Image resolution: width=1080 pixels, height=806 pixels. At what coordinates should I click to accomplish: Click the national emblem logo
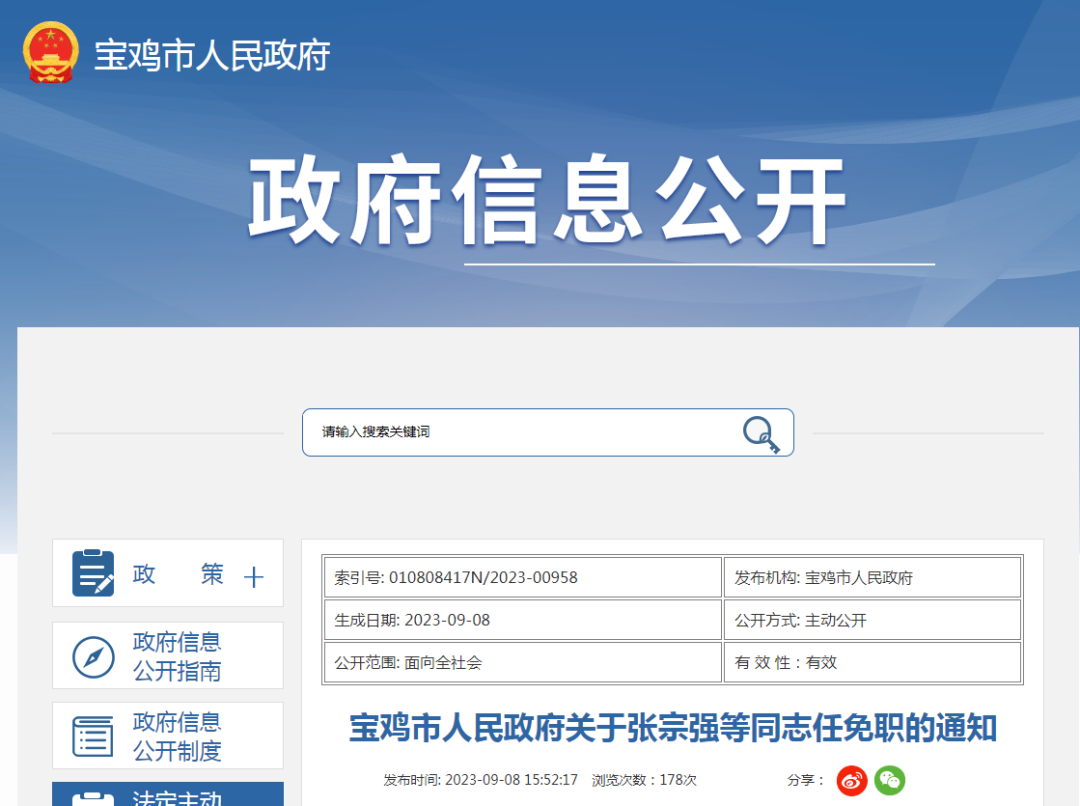(x=50, y=52)
